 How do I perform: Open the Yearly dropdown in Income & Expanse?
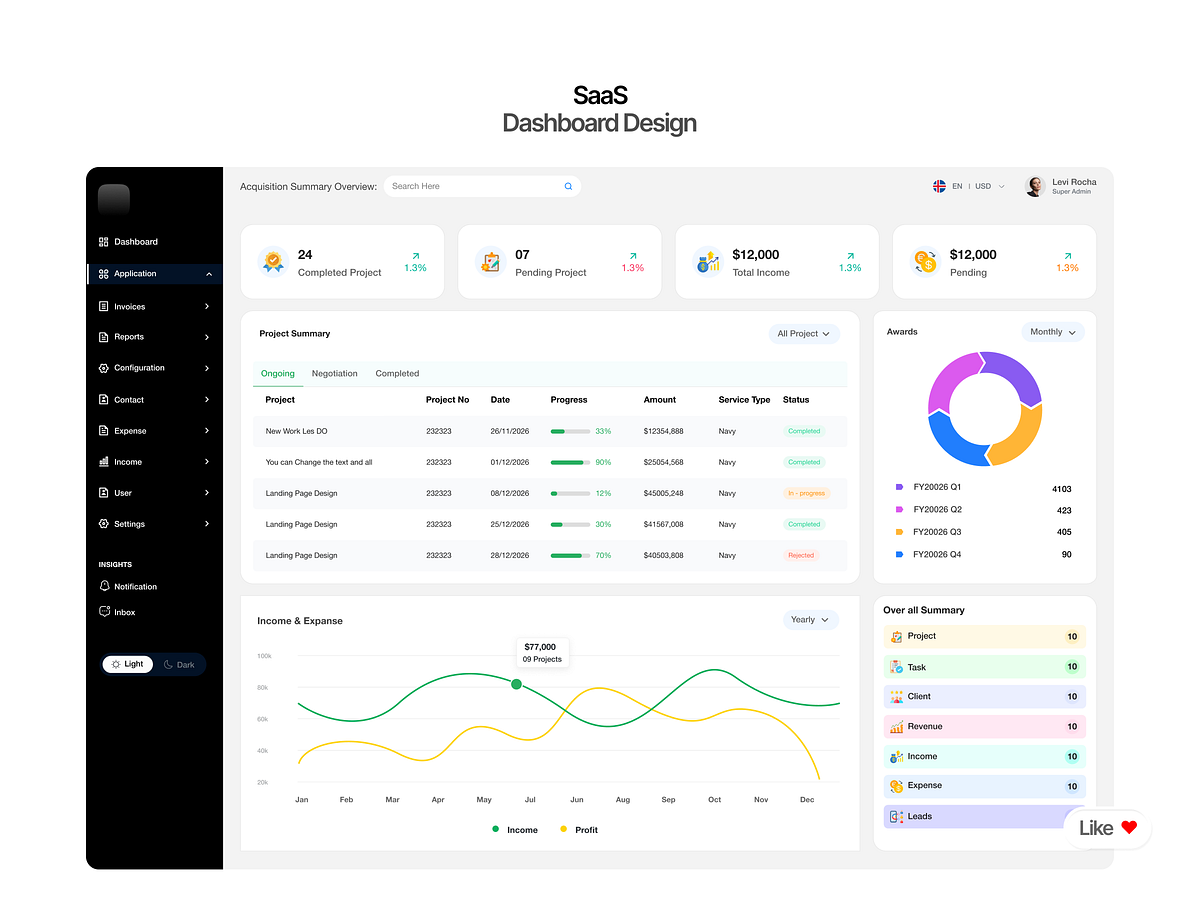pyautogui.click(x=811, y=620)
